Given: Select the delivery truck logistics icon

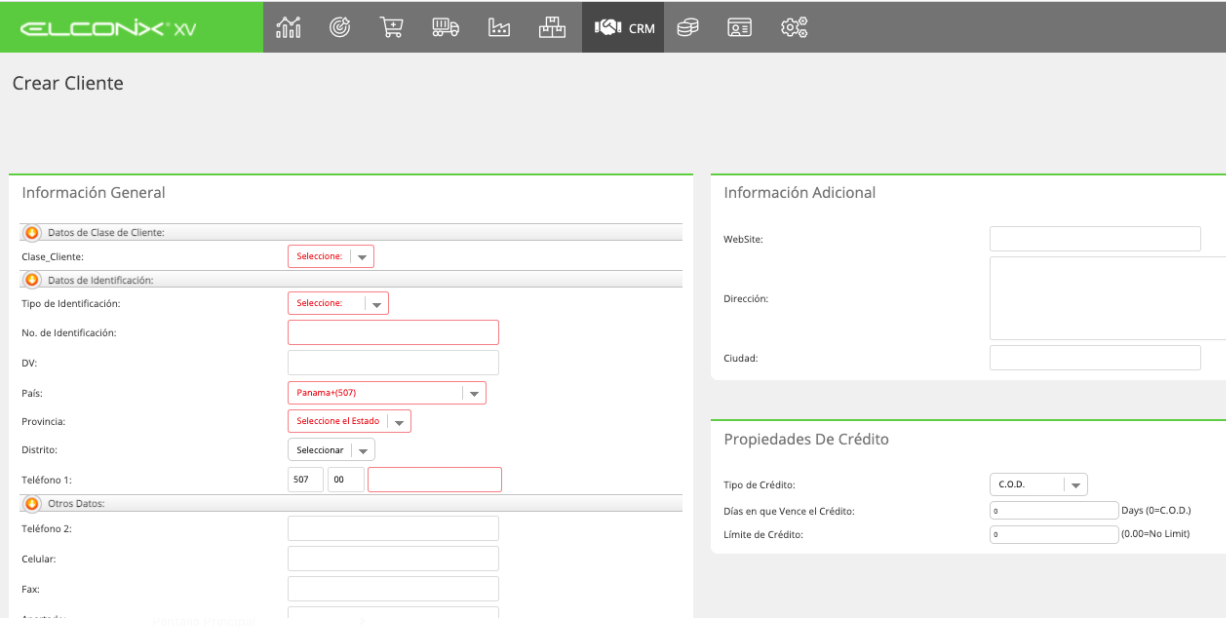Looking at the screenshot, I should (445, 28).
